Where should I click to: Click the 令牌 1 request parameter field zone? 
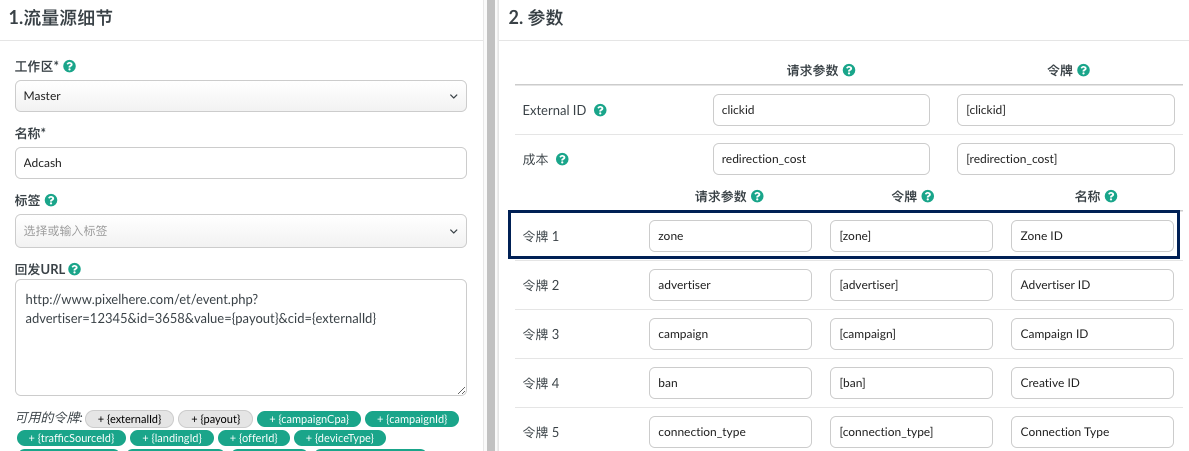(x=730, y=236)
